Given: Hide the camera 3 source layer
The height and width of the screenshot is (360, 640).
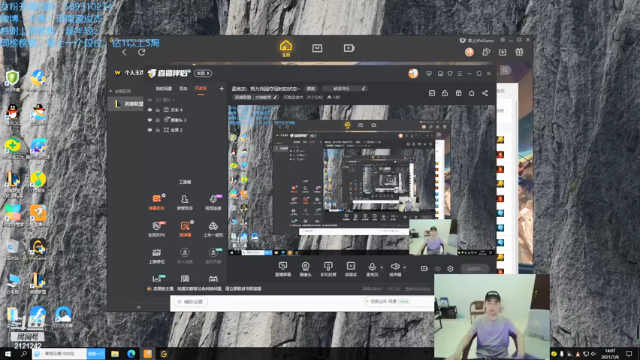Looking at the screenshot, I should [150, 120].
